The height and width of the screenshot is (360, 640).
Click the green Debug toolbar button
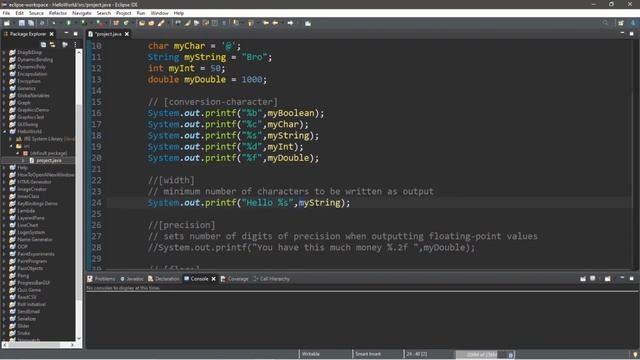[69, 23]
